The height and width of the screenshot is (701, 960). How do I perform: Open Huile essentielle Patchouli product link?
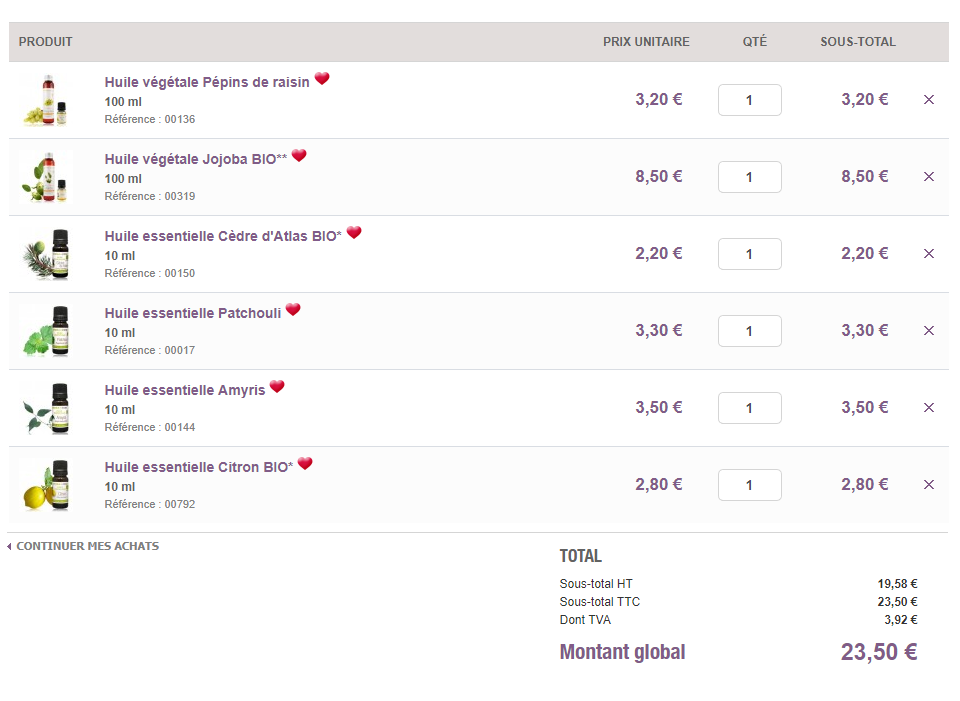coord(192,313)
